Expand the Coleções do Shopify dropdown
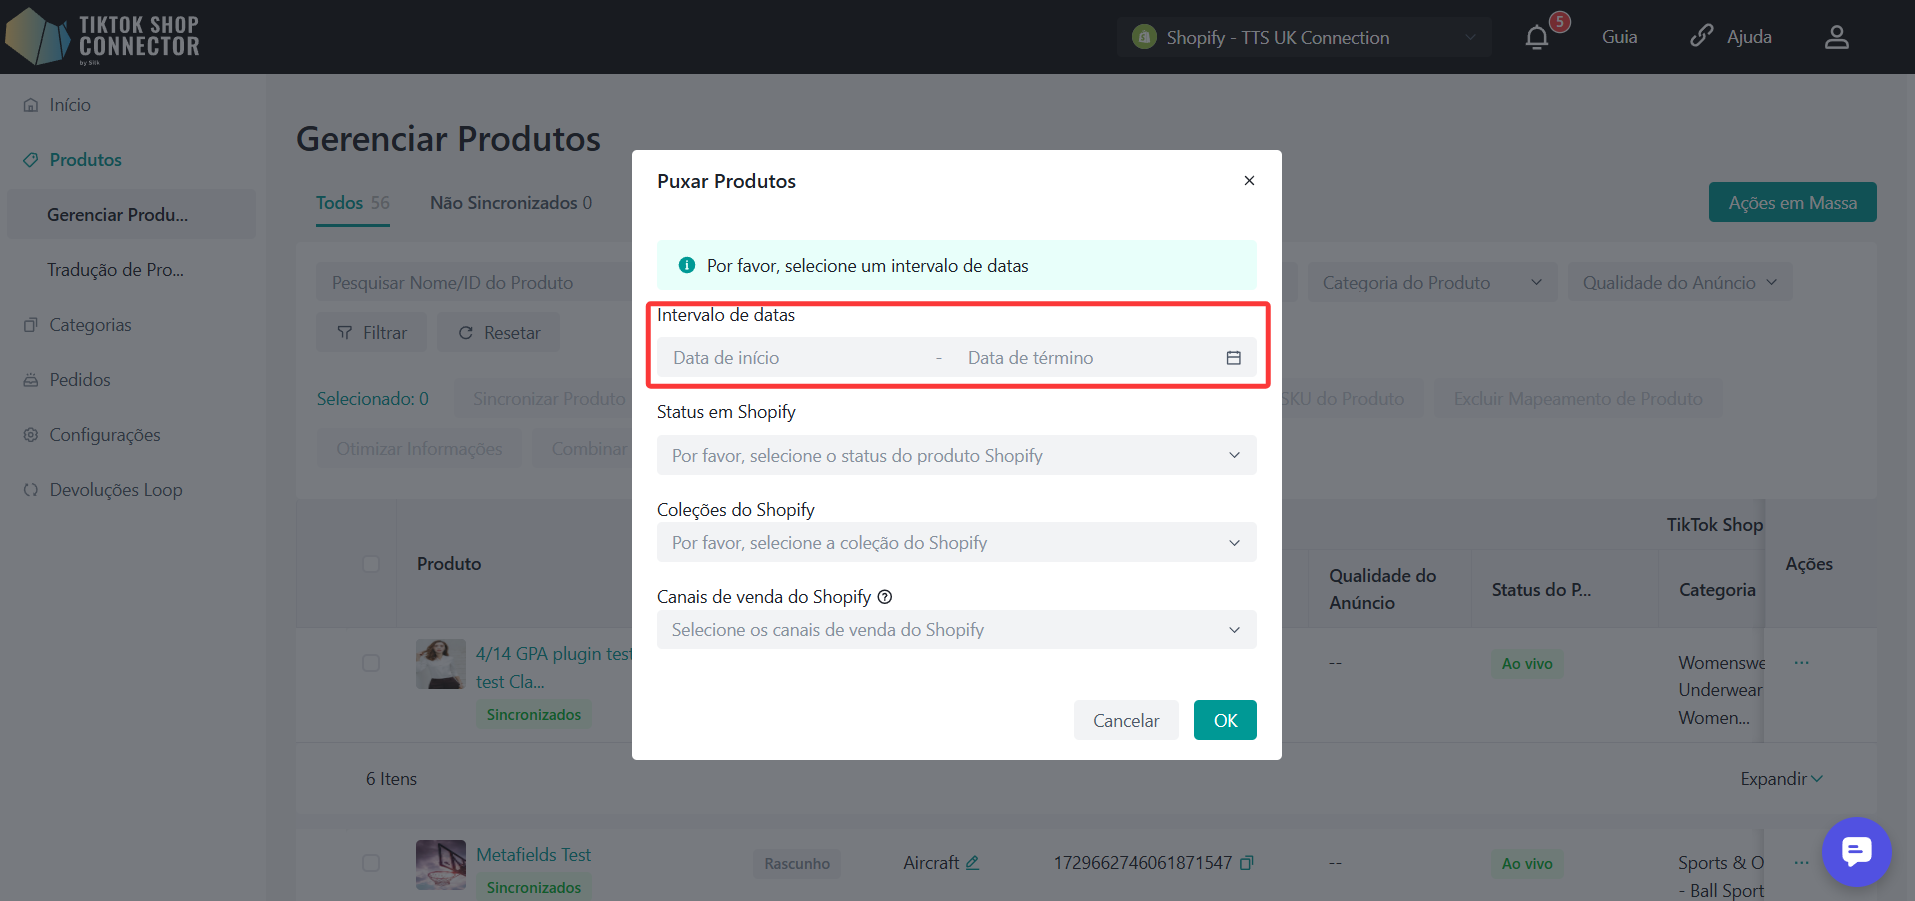The image size is (1915, 901). click(956, 543)
